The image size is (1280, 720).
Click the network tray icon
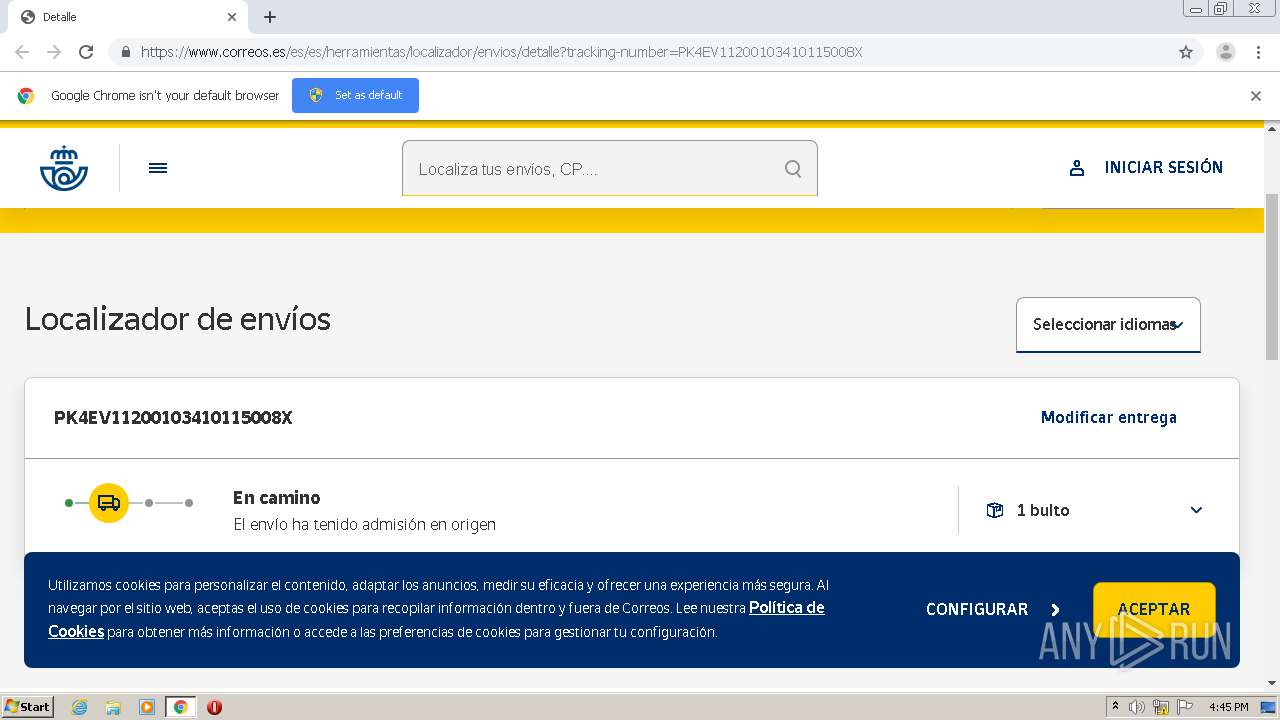tap(1160, 707)
